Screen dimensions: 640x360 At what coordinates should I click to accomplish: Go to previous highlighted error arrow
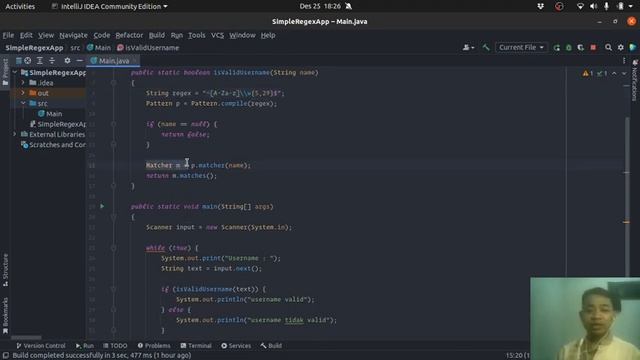pyautogui.click(x=614, y=73)
